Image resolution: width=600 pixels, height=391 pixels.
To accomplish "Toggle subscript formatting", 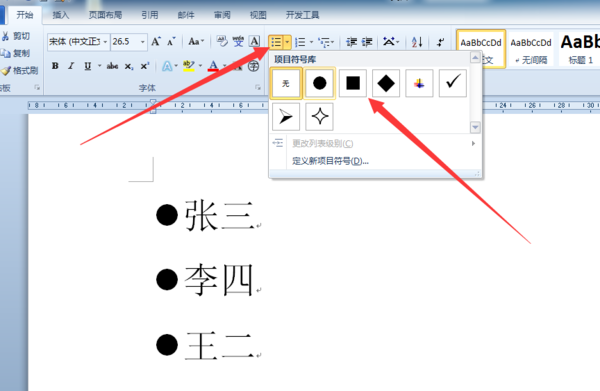I will tap(129, 66).
